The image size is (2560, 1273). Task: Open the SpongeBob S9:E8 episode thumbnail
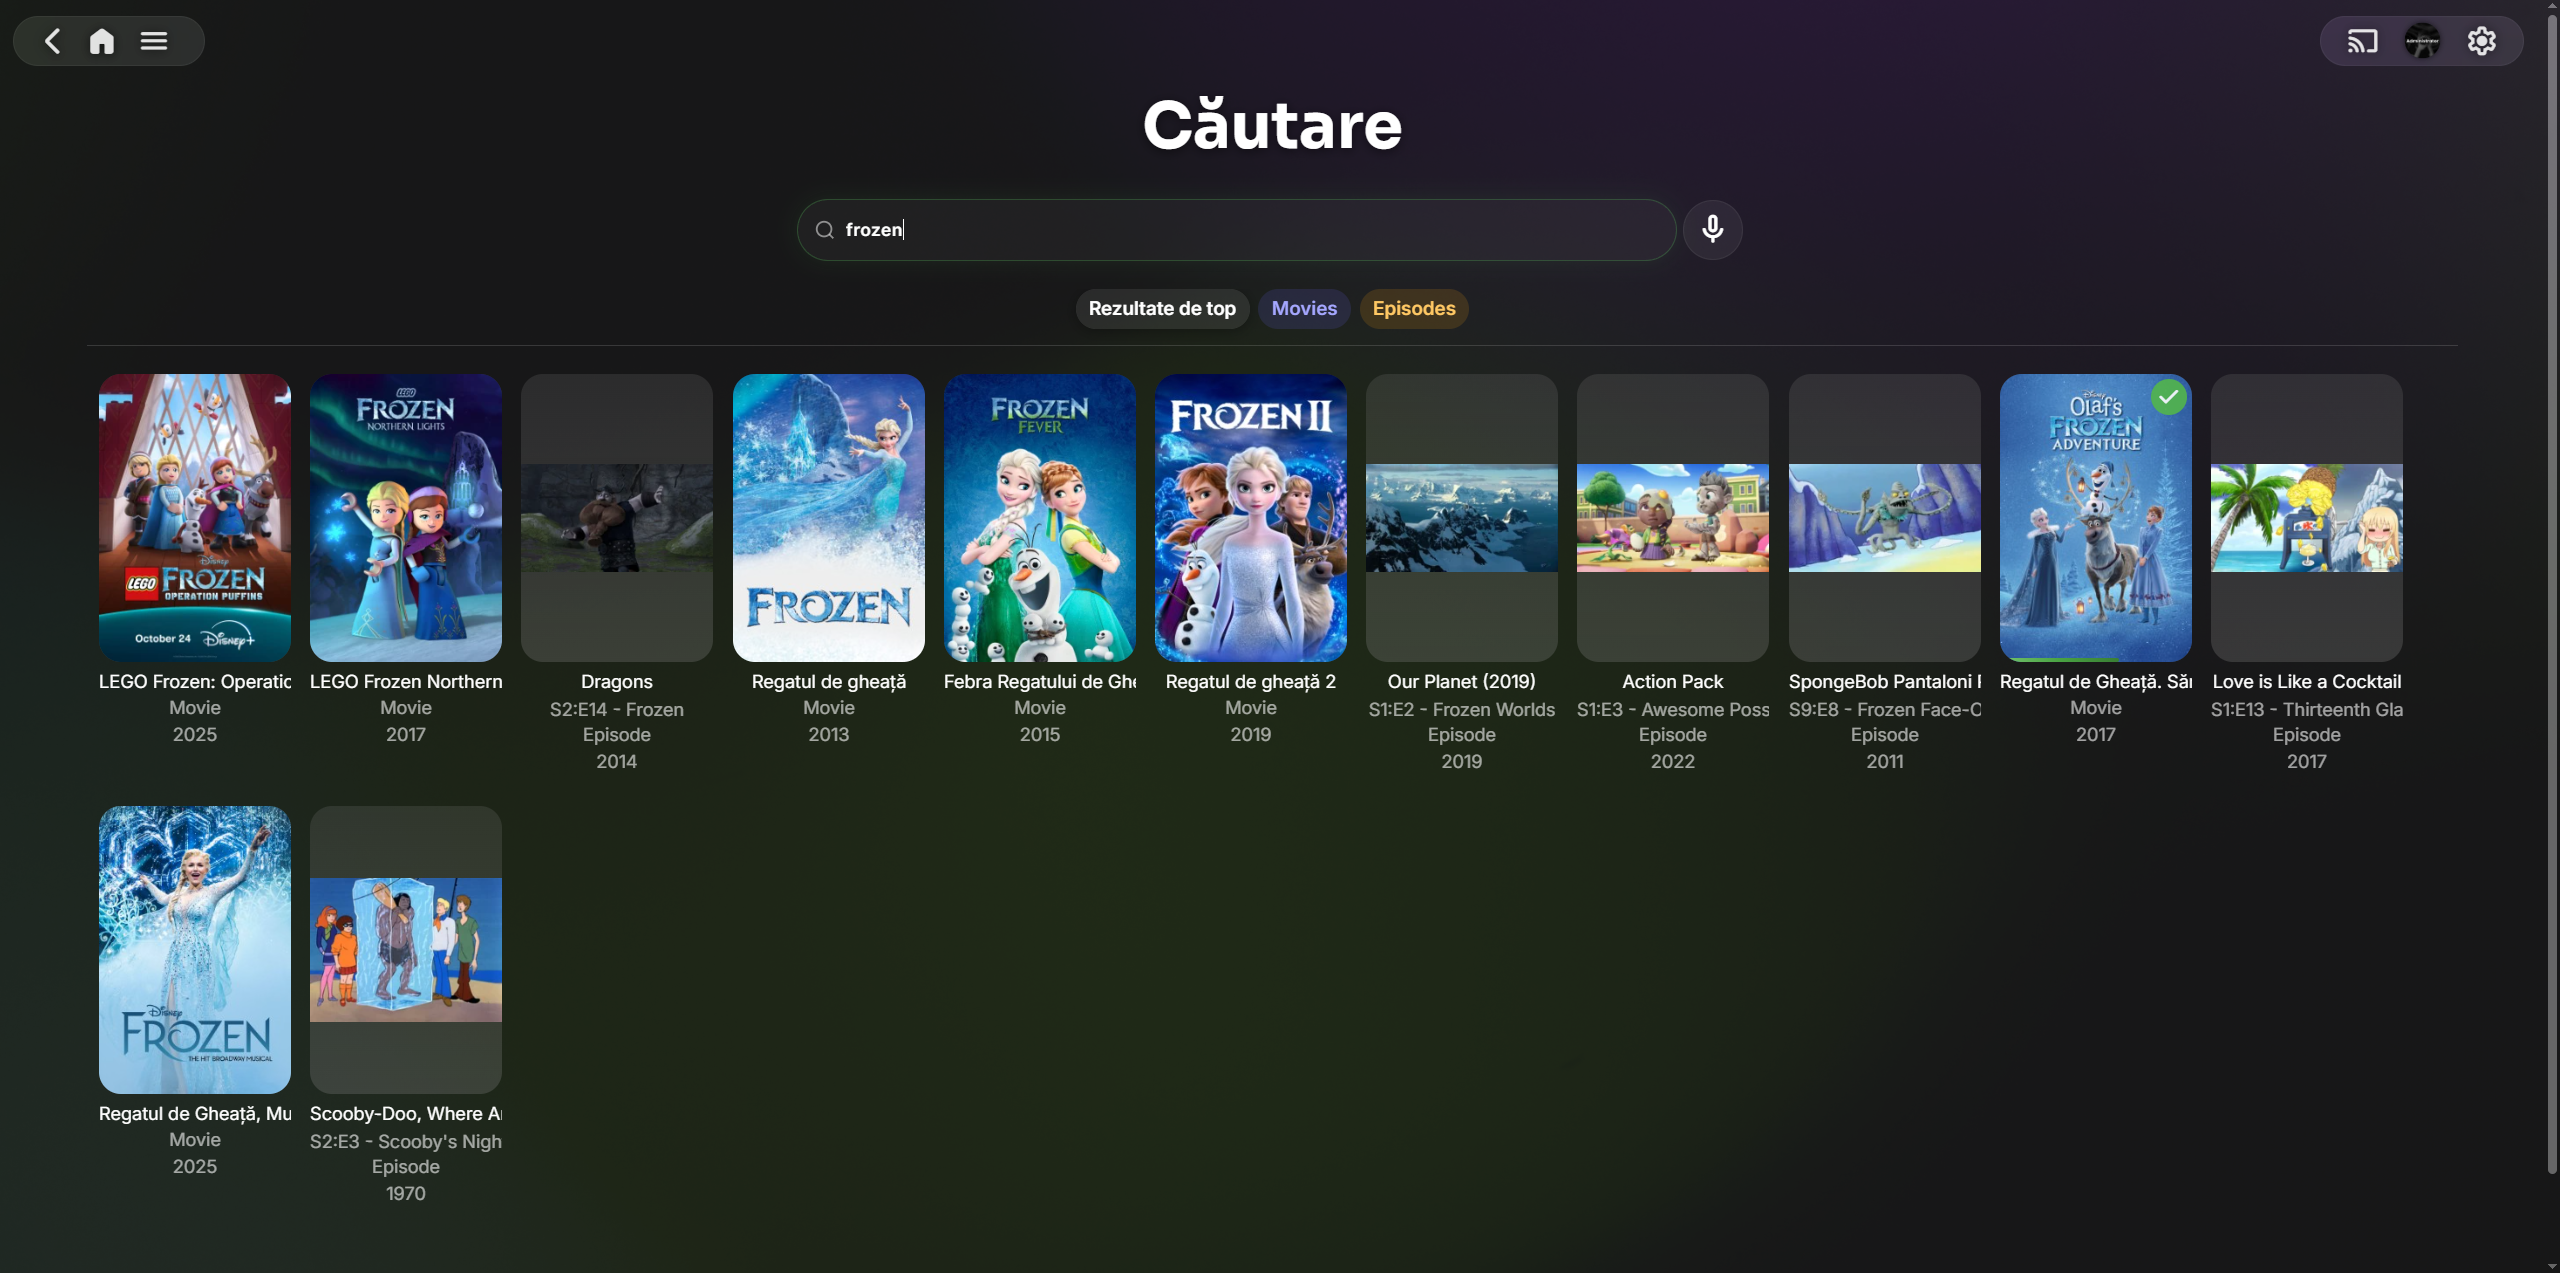[x=1885, y=518]
